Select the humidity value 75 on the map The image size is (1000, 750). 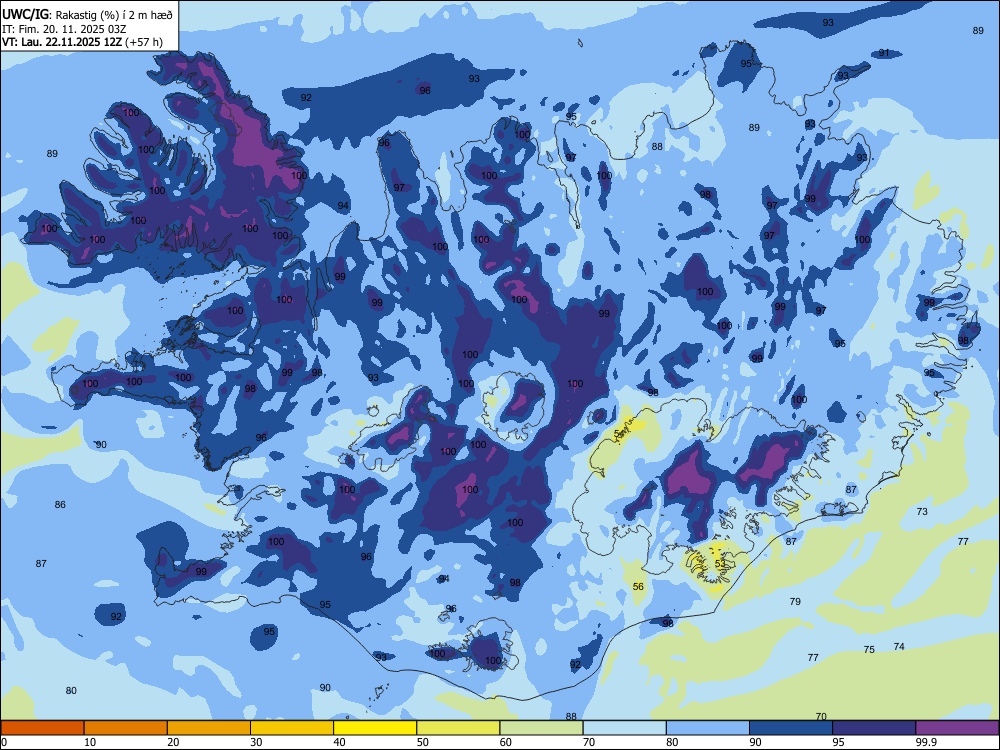coord(869,649)
